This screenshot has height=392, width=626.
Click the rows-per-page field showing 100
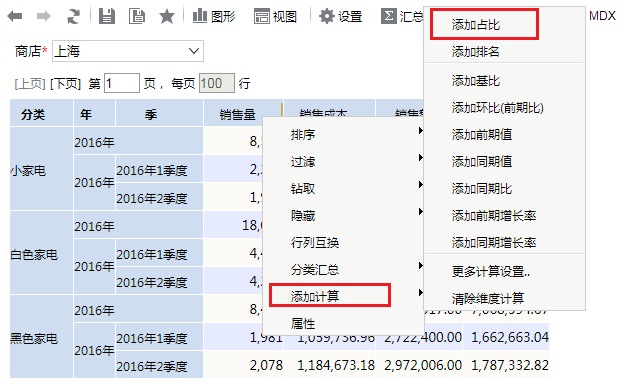(x=217, y=83)
